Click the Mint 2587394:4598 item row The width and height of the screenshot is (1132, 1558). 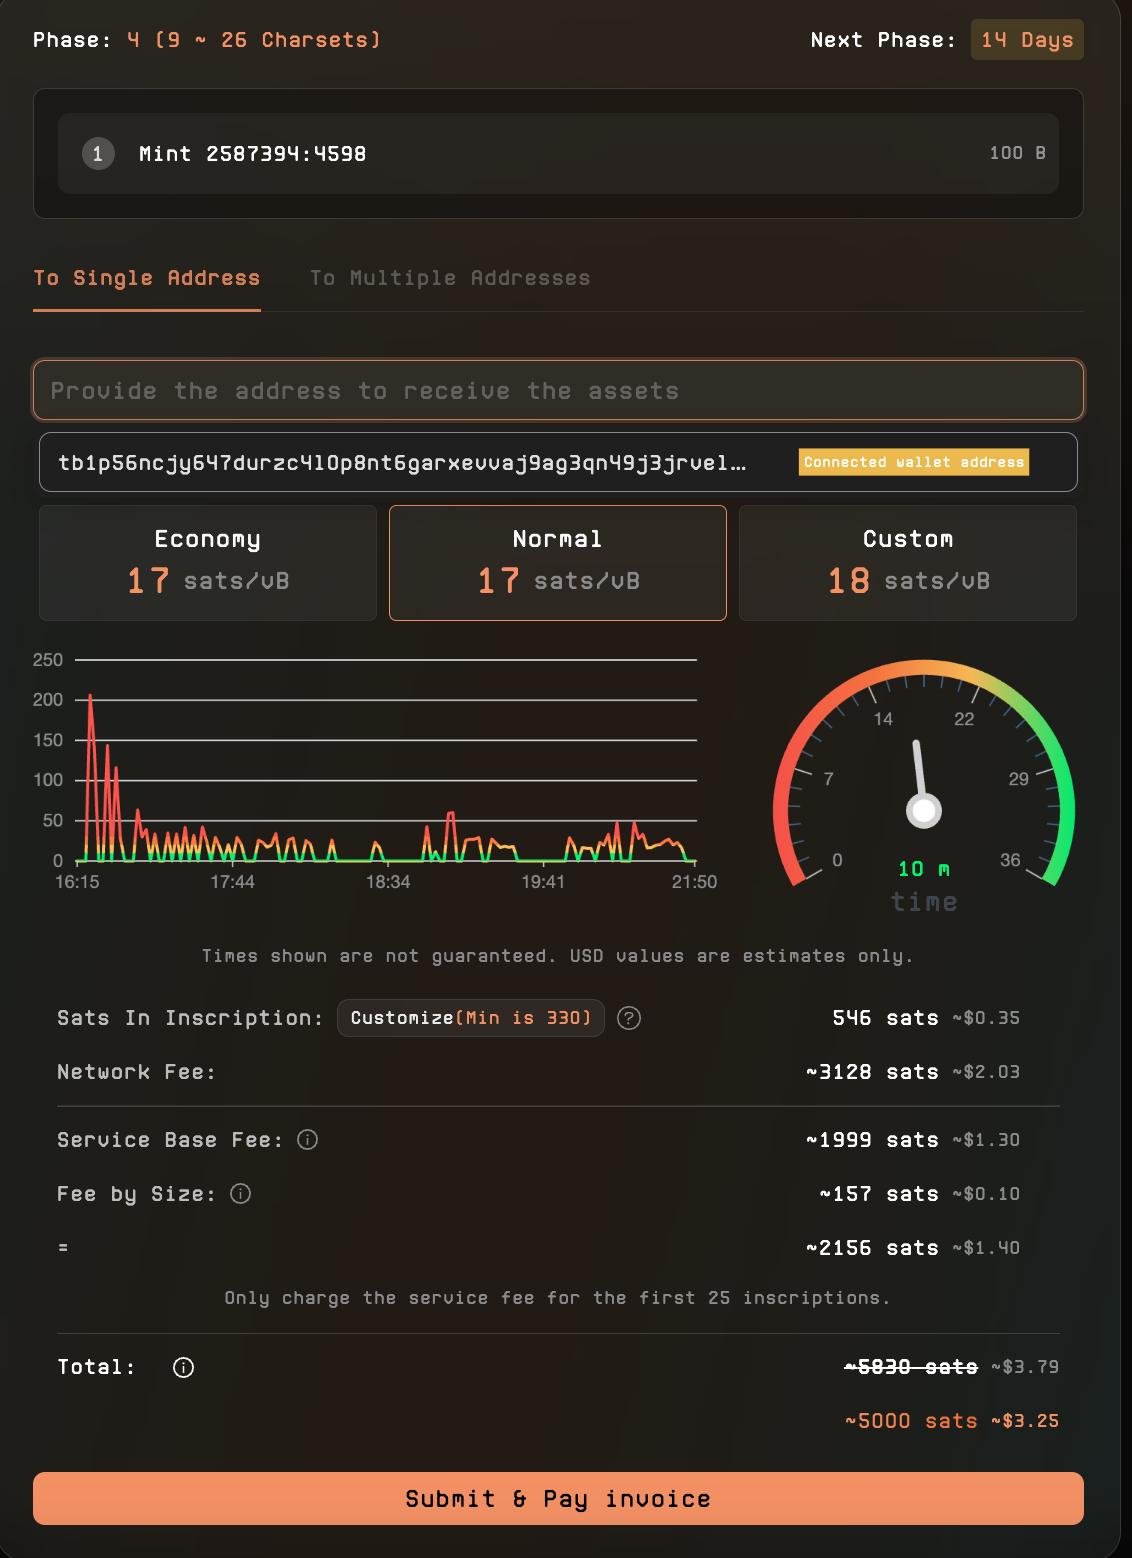(x=558, y=153)
